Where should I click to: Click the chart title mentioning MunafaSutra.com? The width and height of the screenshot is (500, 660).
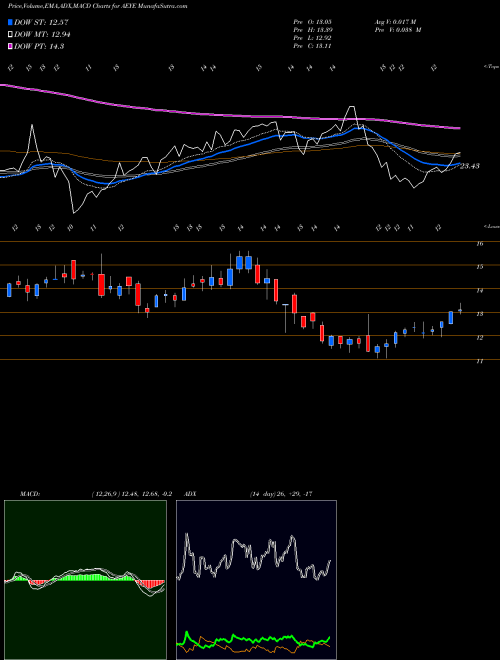coord(98,6)
